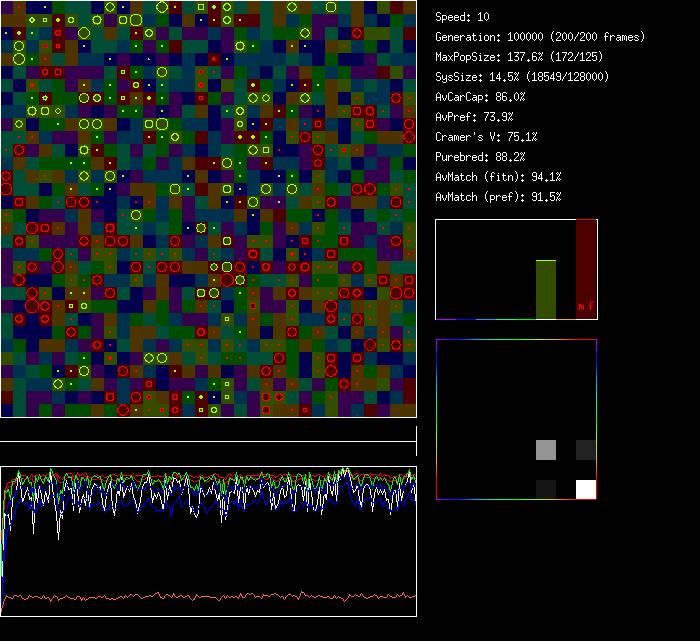Click dark gray square left of white square

[x=546, y=489]
